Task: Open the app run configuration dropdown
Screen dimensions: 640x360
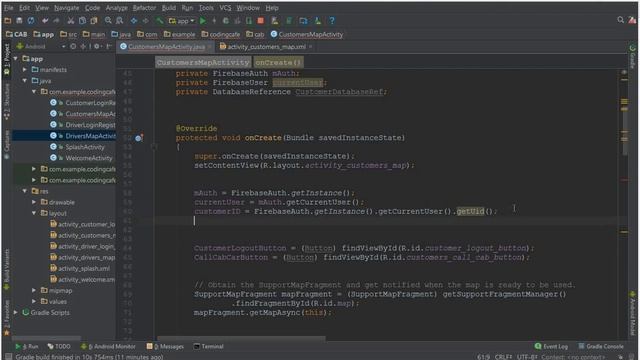Action: click(181, 20)
